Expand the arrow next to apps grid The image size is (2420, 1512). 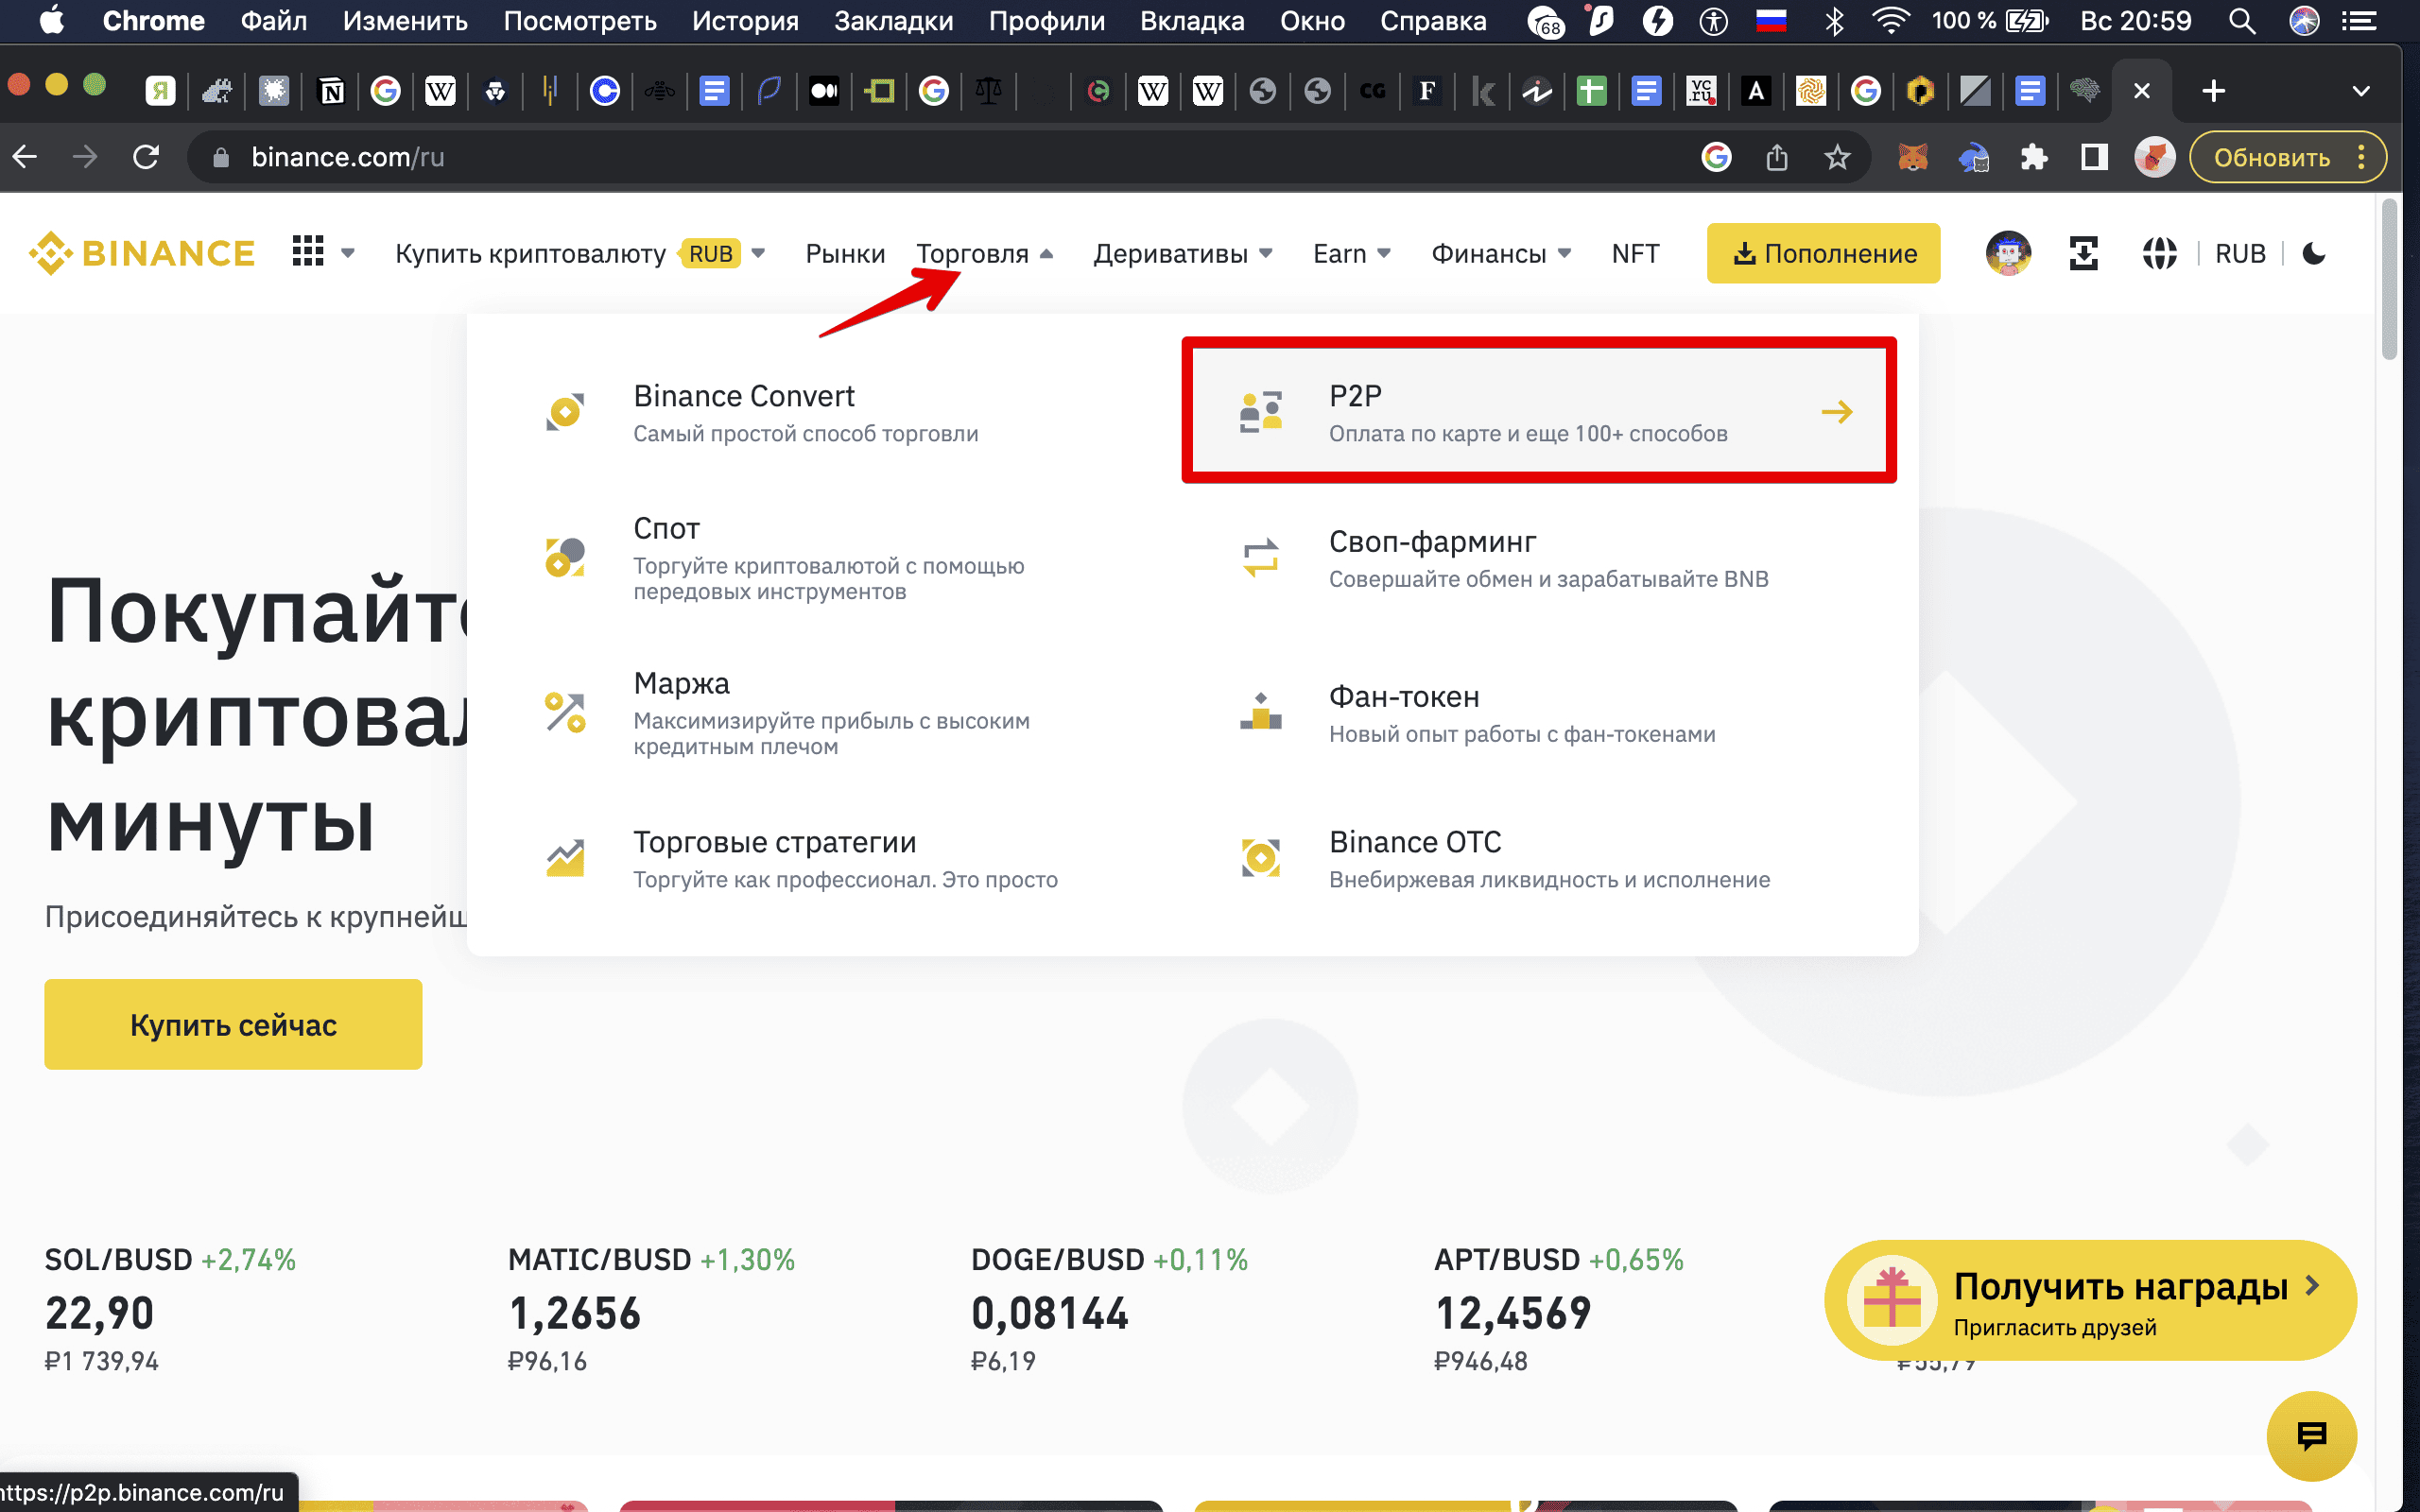pos(348,254)
